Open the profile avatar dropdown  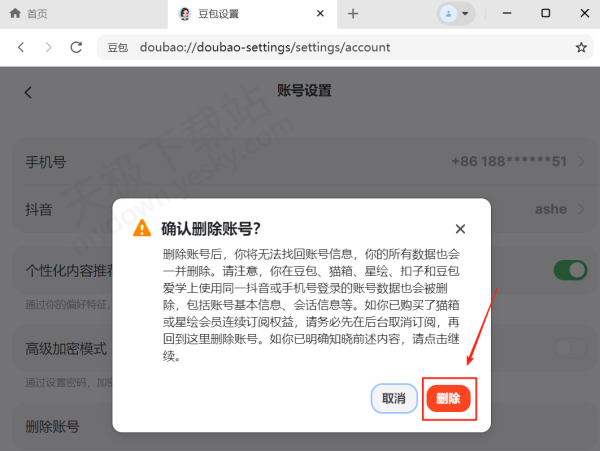(456, 14)
